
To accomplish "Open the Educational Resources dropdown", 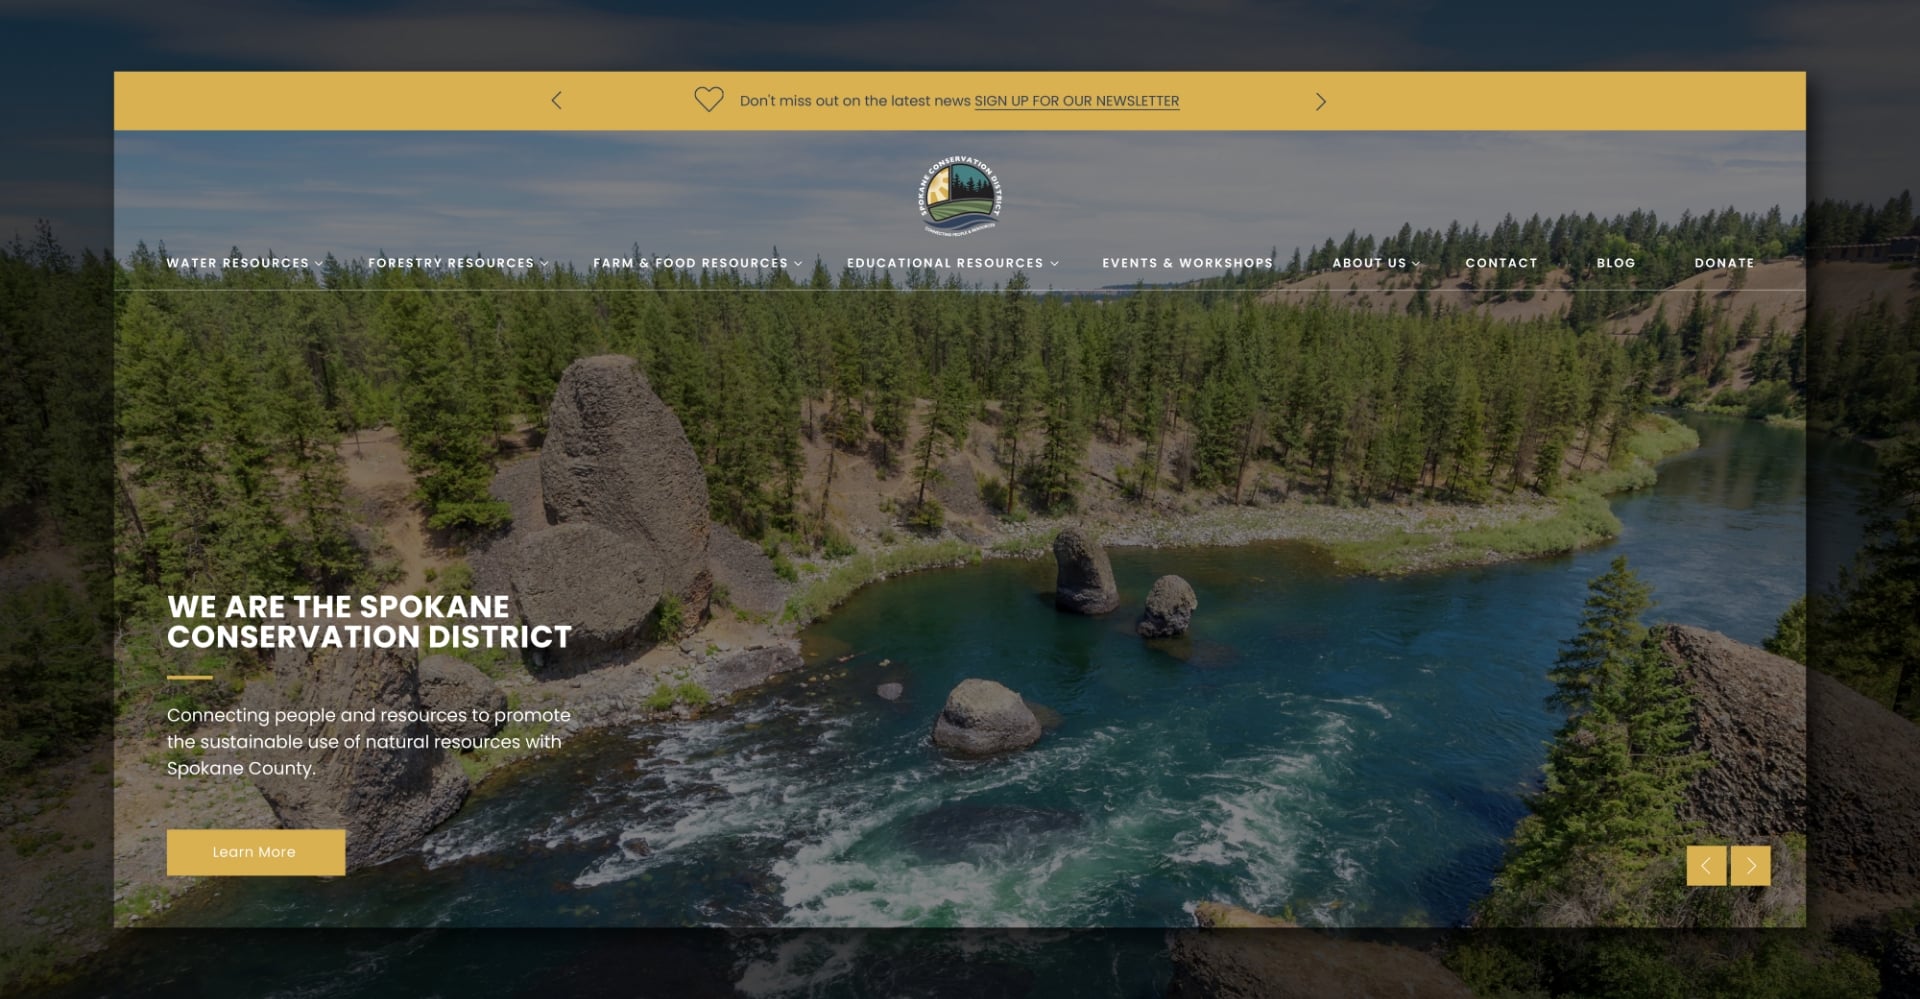I will 952,263.
